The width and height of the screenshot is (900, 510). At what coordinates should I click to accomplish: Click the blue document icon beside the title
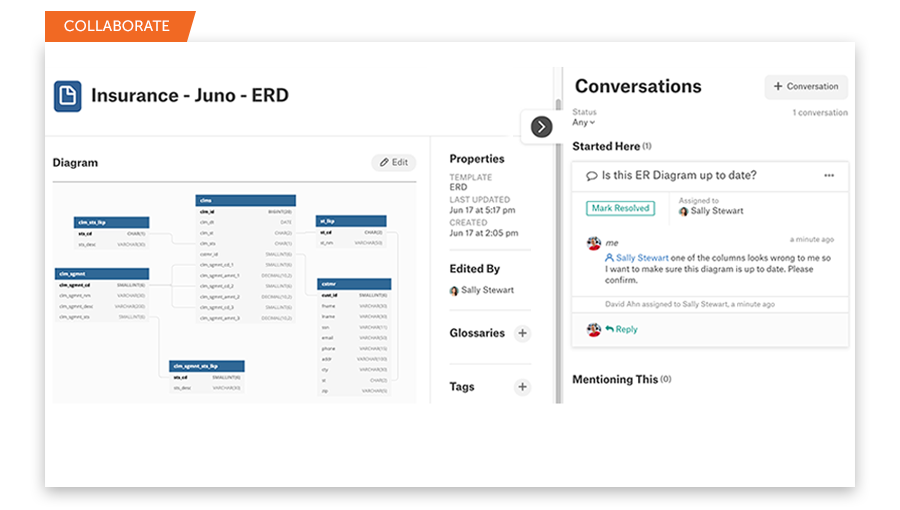pos(68,96)
